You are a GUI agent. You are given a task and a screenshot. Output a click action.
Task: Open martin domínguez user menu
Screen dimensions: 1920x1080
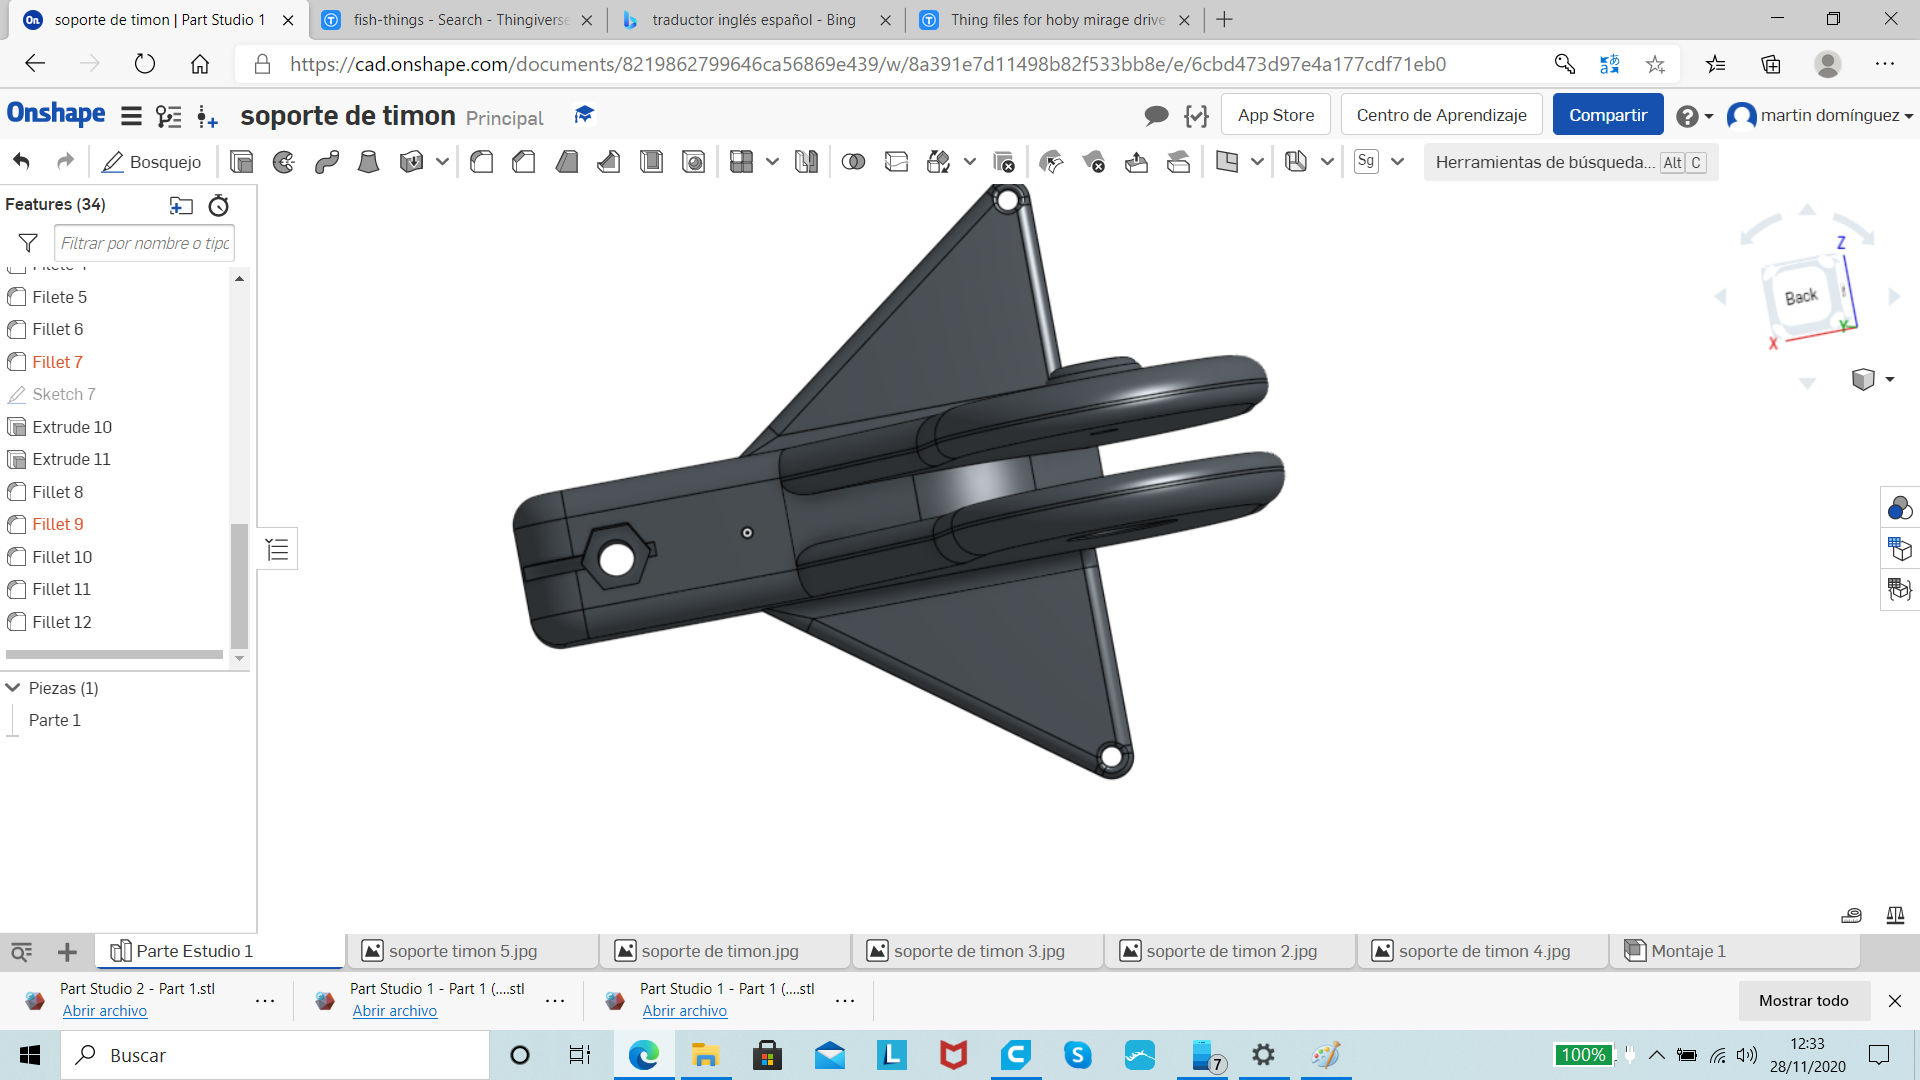[x=1821, y=116]
